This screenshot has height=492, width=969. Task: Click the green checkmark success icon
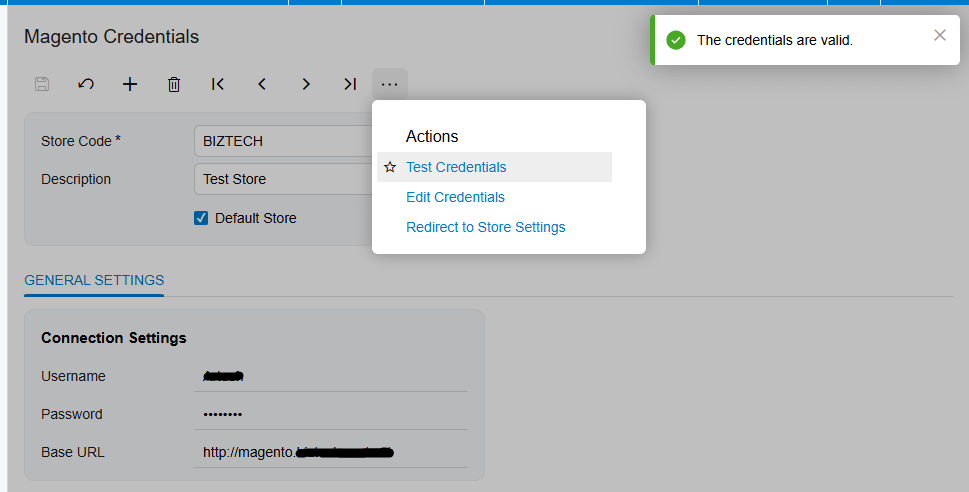[x=675, y=41]
